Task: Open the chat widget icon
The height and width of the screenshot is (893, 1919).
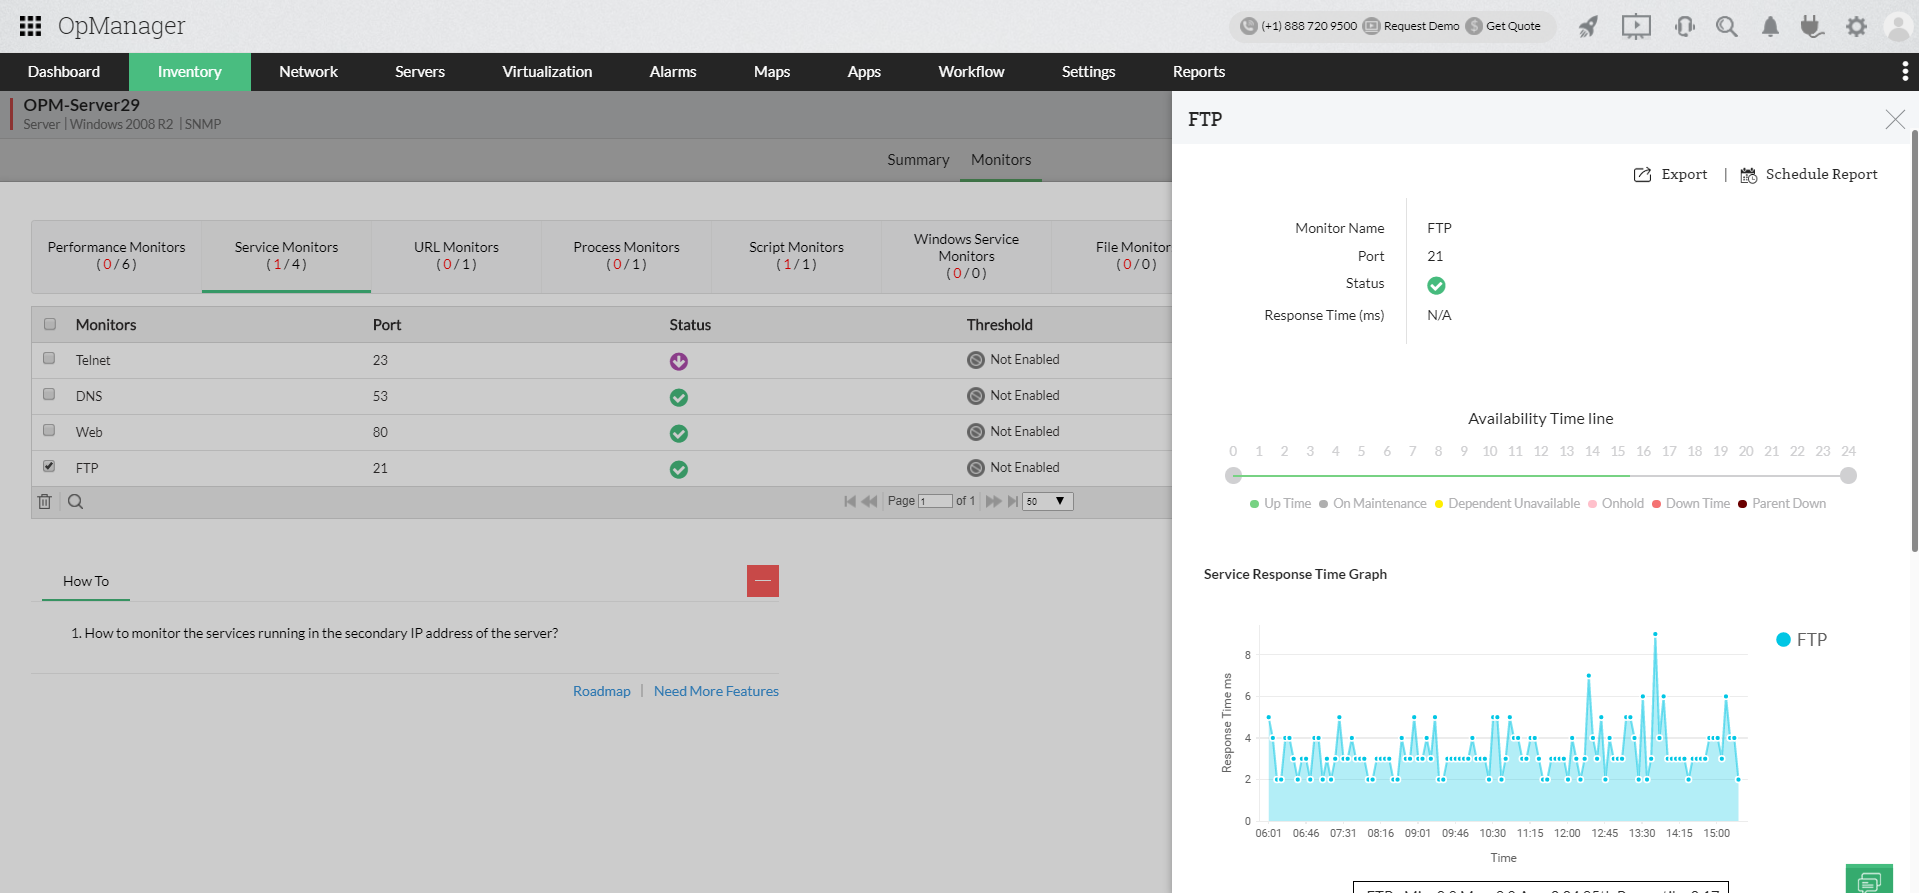Action: [x=1869, y=879]
